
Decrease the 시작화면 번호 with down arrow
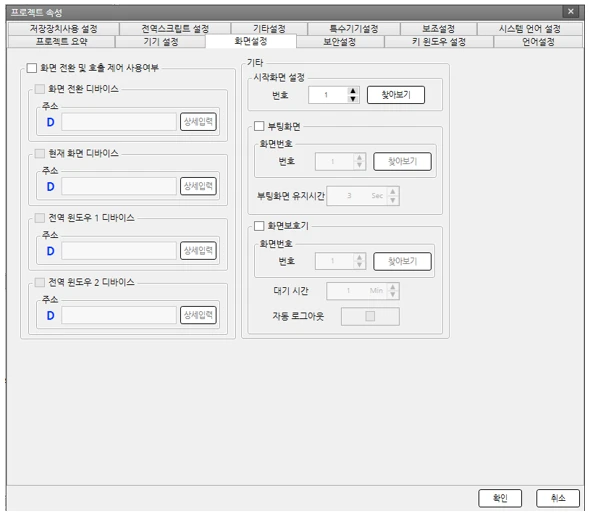click(353, 99)
